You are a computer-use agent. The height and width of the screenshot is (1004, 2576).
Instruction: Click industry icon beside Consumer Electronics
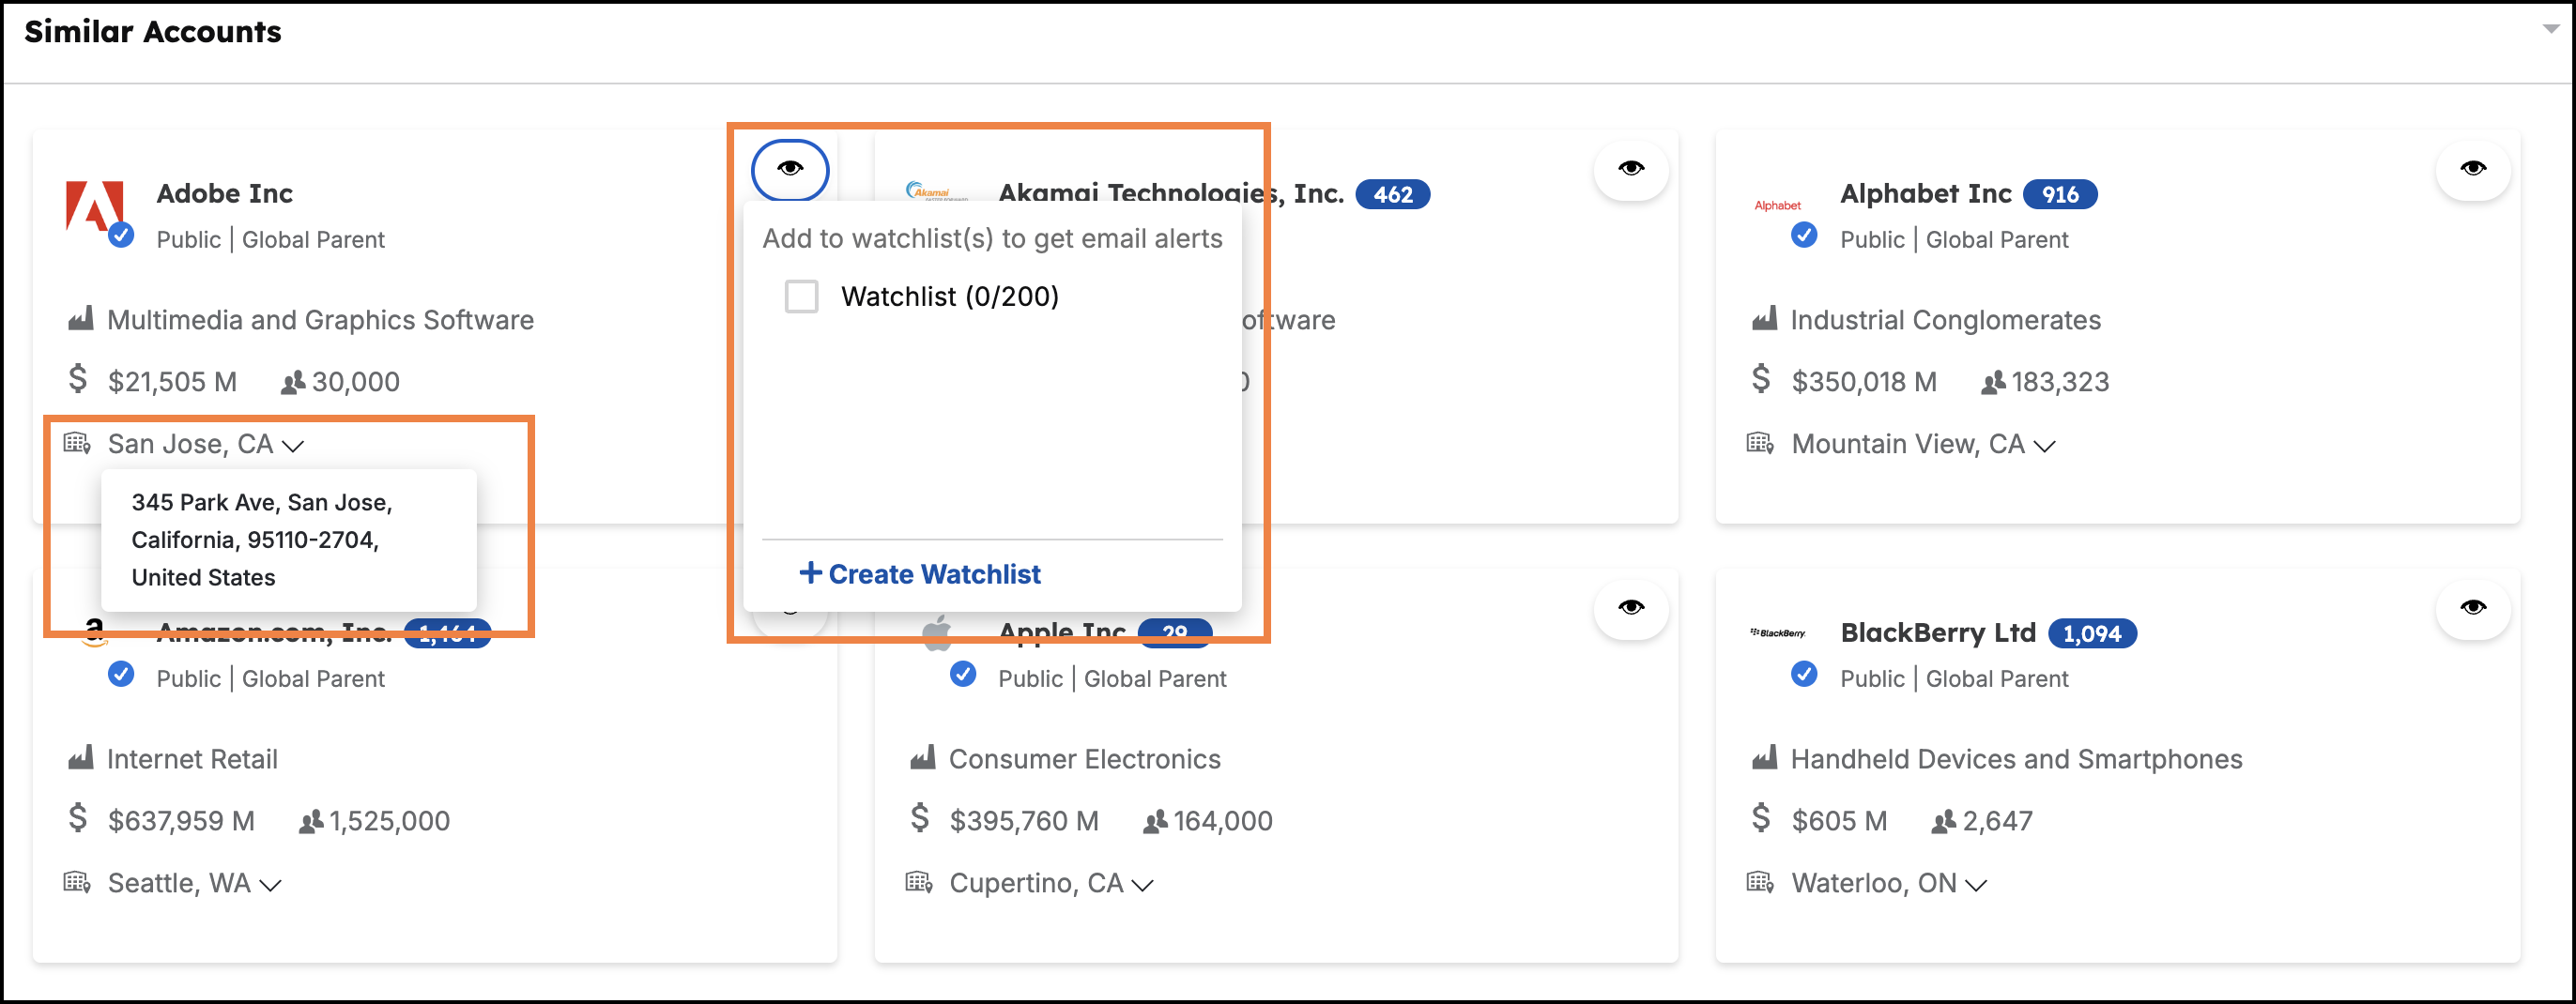click(922, 757)
